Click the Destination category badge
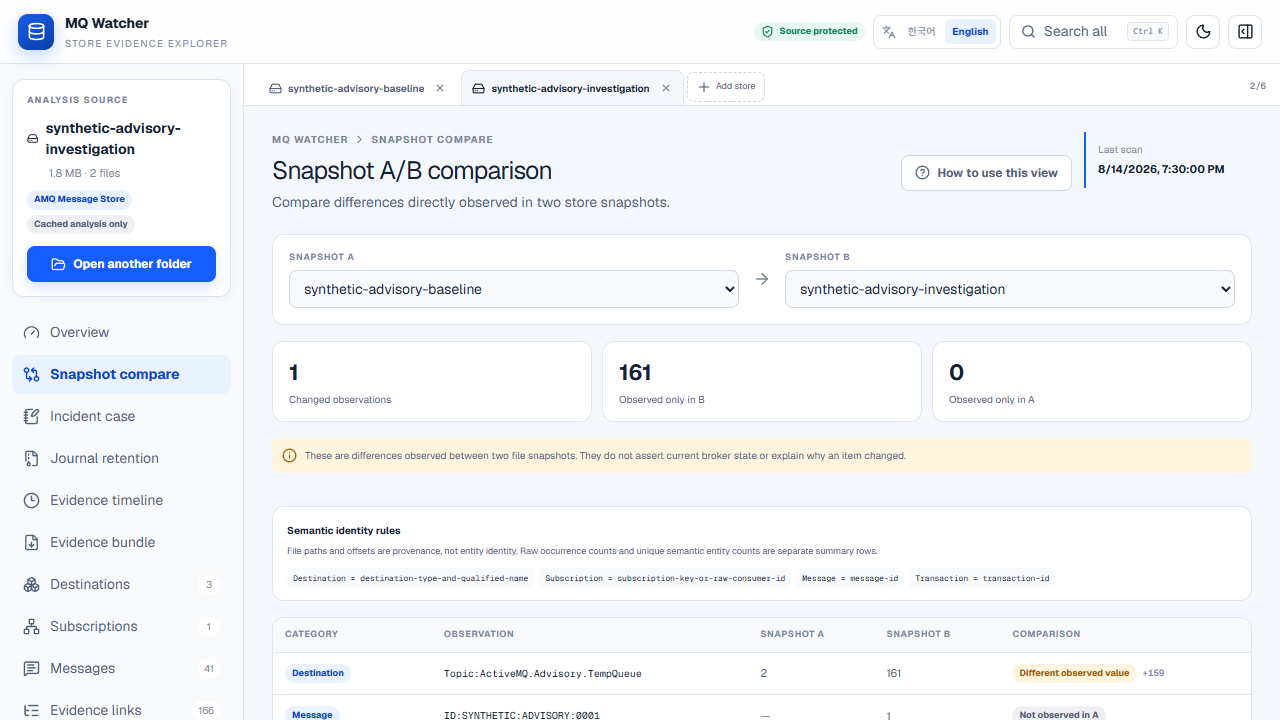This screenshot has width=1280, height=720. click(318, 673)
